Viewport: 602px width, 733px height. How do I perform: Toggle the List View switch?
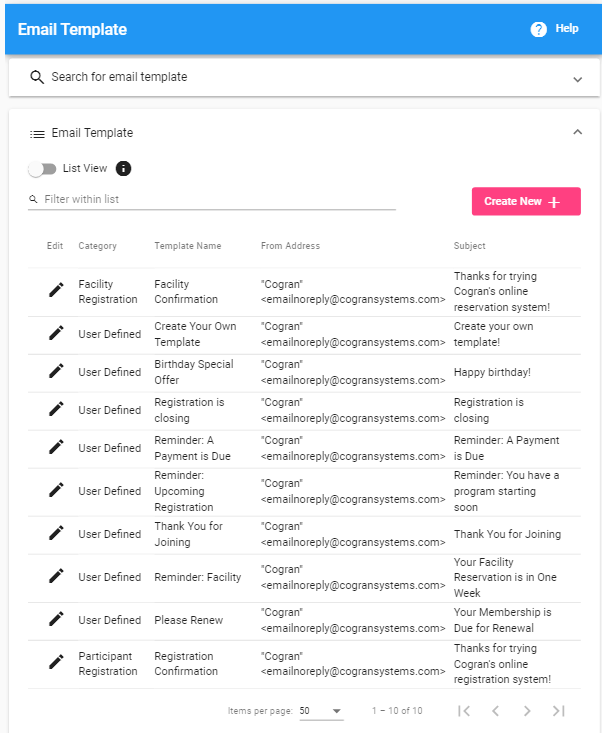click(x=43, y=169)
